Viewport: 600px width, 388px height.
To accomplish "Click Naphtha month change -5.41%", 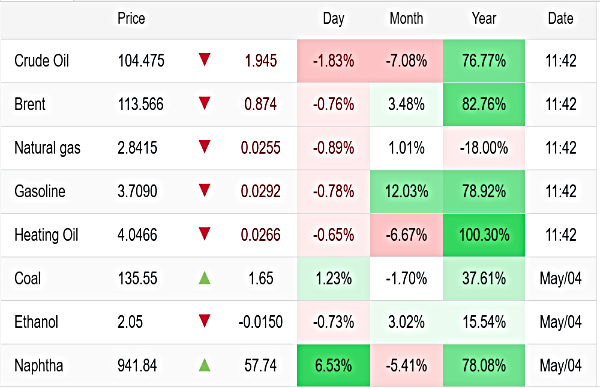I will pyautogui.click(x=406, y=365).
